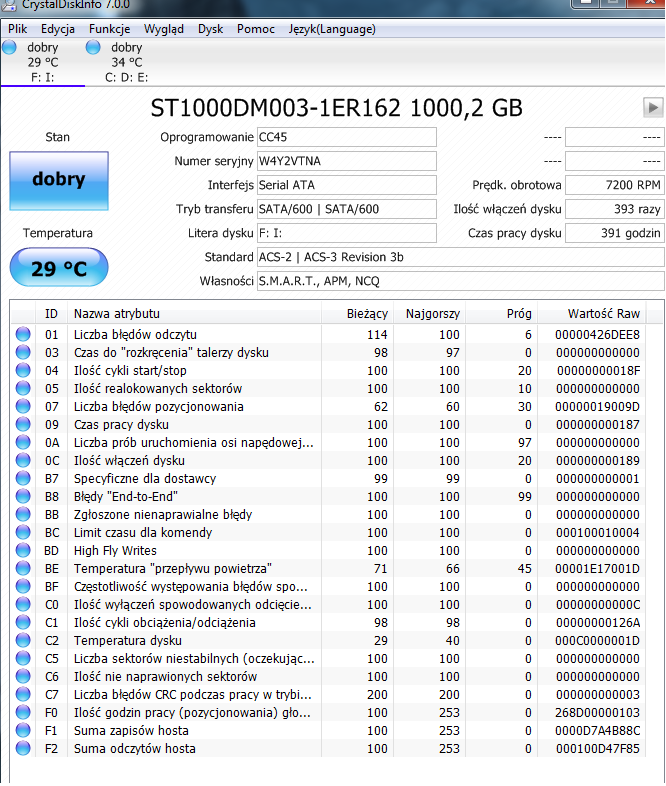The height and width of the screenshot is (786, 666).
Task: Click status icon for attribute C5 row
Action: coord(23,659)
